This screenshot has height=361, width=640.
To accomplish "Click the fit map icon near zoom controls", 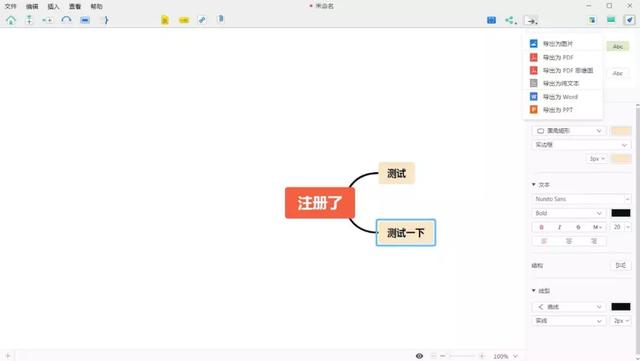I will (433, 356).
